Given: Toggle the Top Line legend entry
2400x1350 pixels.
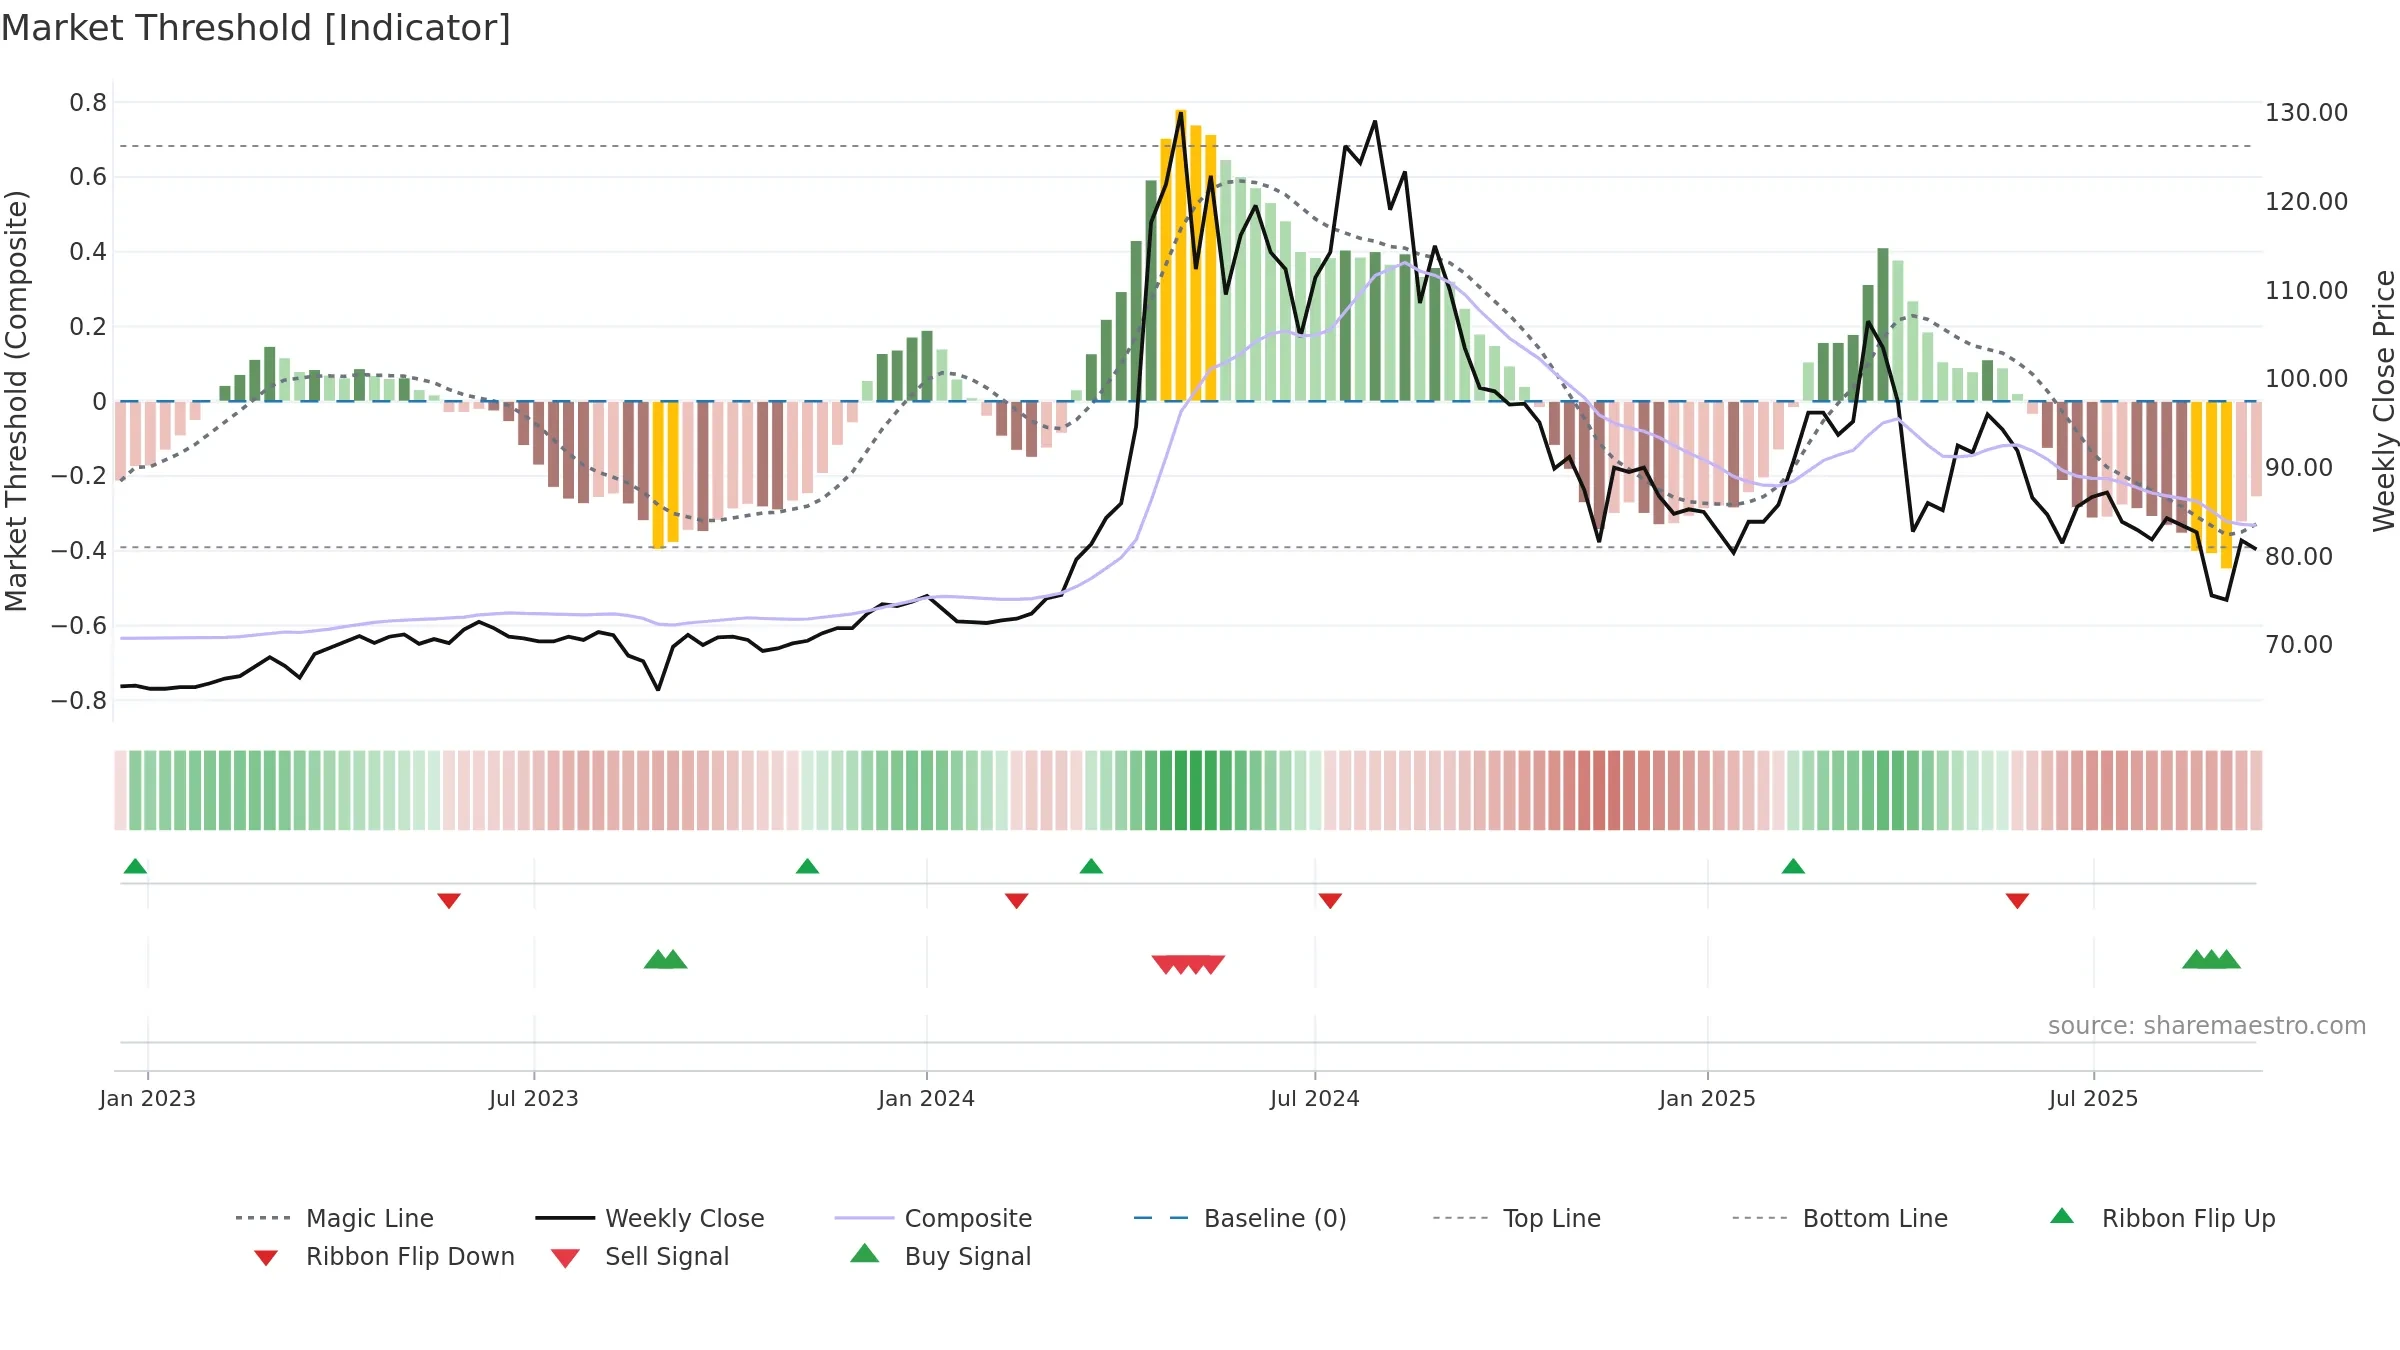Looking at the screenshot, I should click(x=1516, y=1218).
